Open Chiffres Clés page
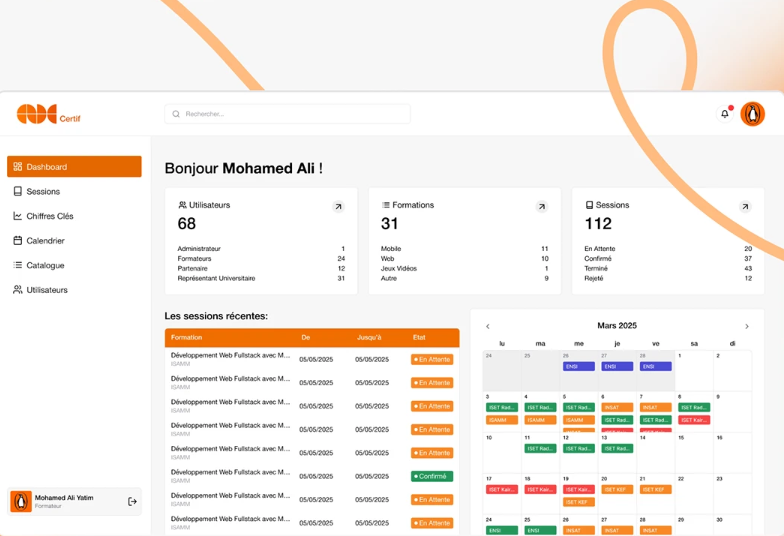784x536 pixels. click(74, 216)
